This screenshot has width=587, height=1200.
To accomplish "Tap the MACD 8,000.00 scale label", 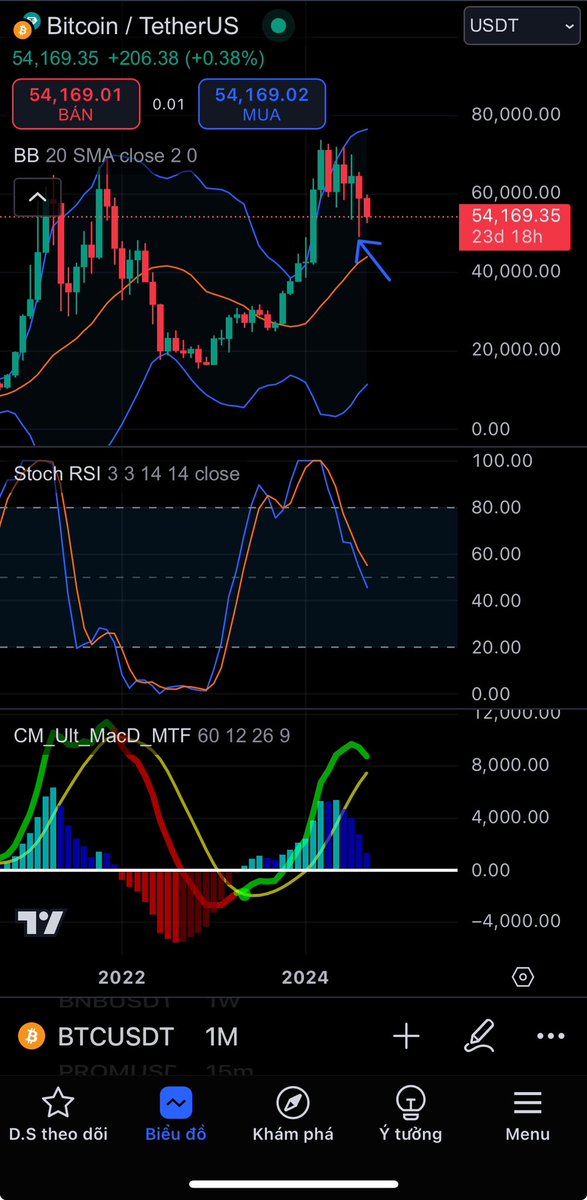I will [x=510, y=765].
